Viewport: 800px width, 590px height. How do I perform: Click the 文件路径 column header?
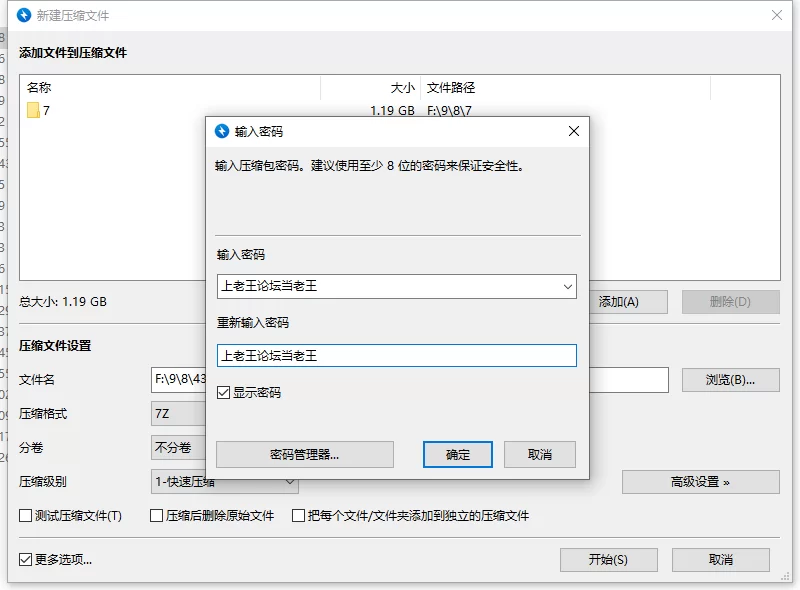coord(565,88)
